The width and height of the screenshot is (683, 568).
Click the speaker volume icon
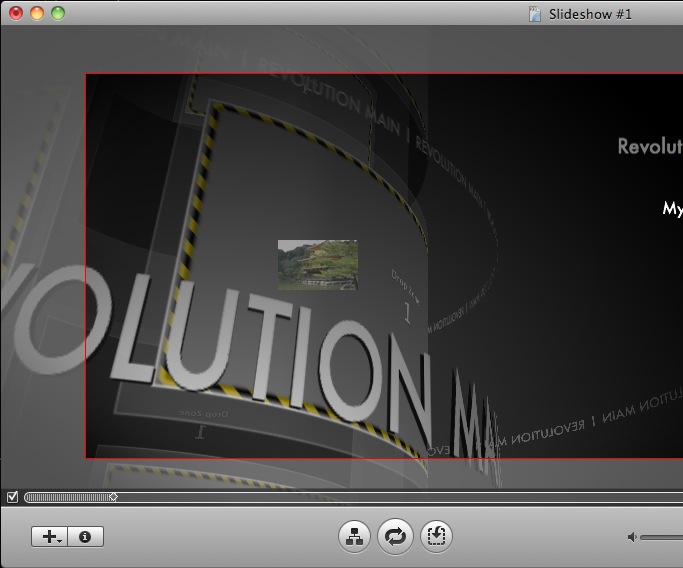632,537
